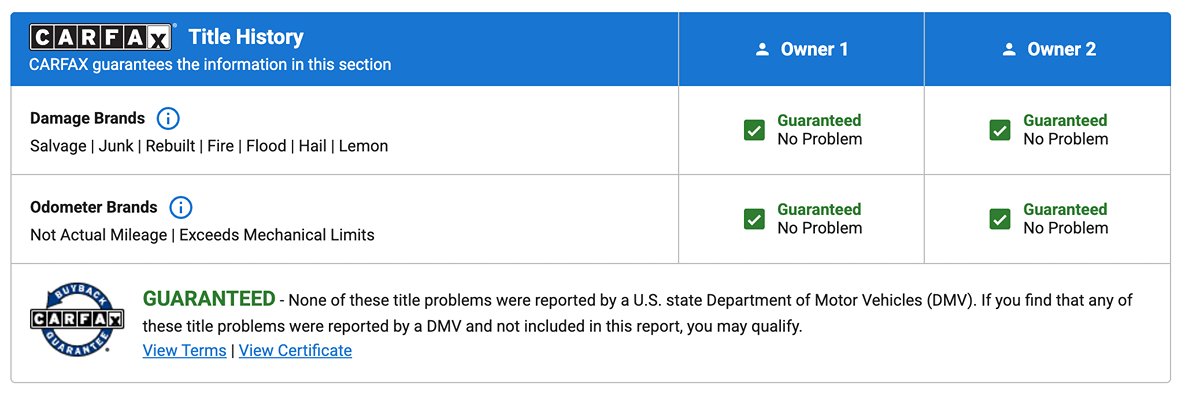
Task: Click Guaranteed text for Owner 2 Odometer Brands
Action: tap(1065, 210)
